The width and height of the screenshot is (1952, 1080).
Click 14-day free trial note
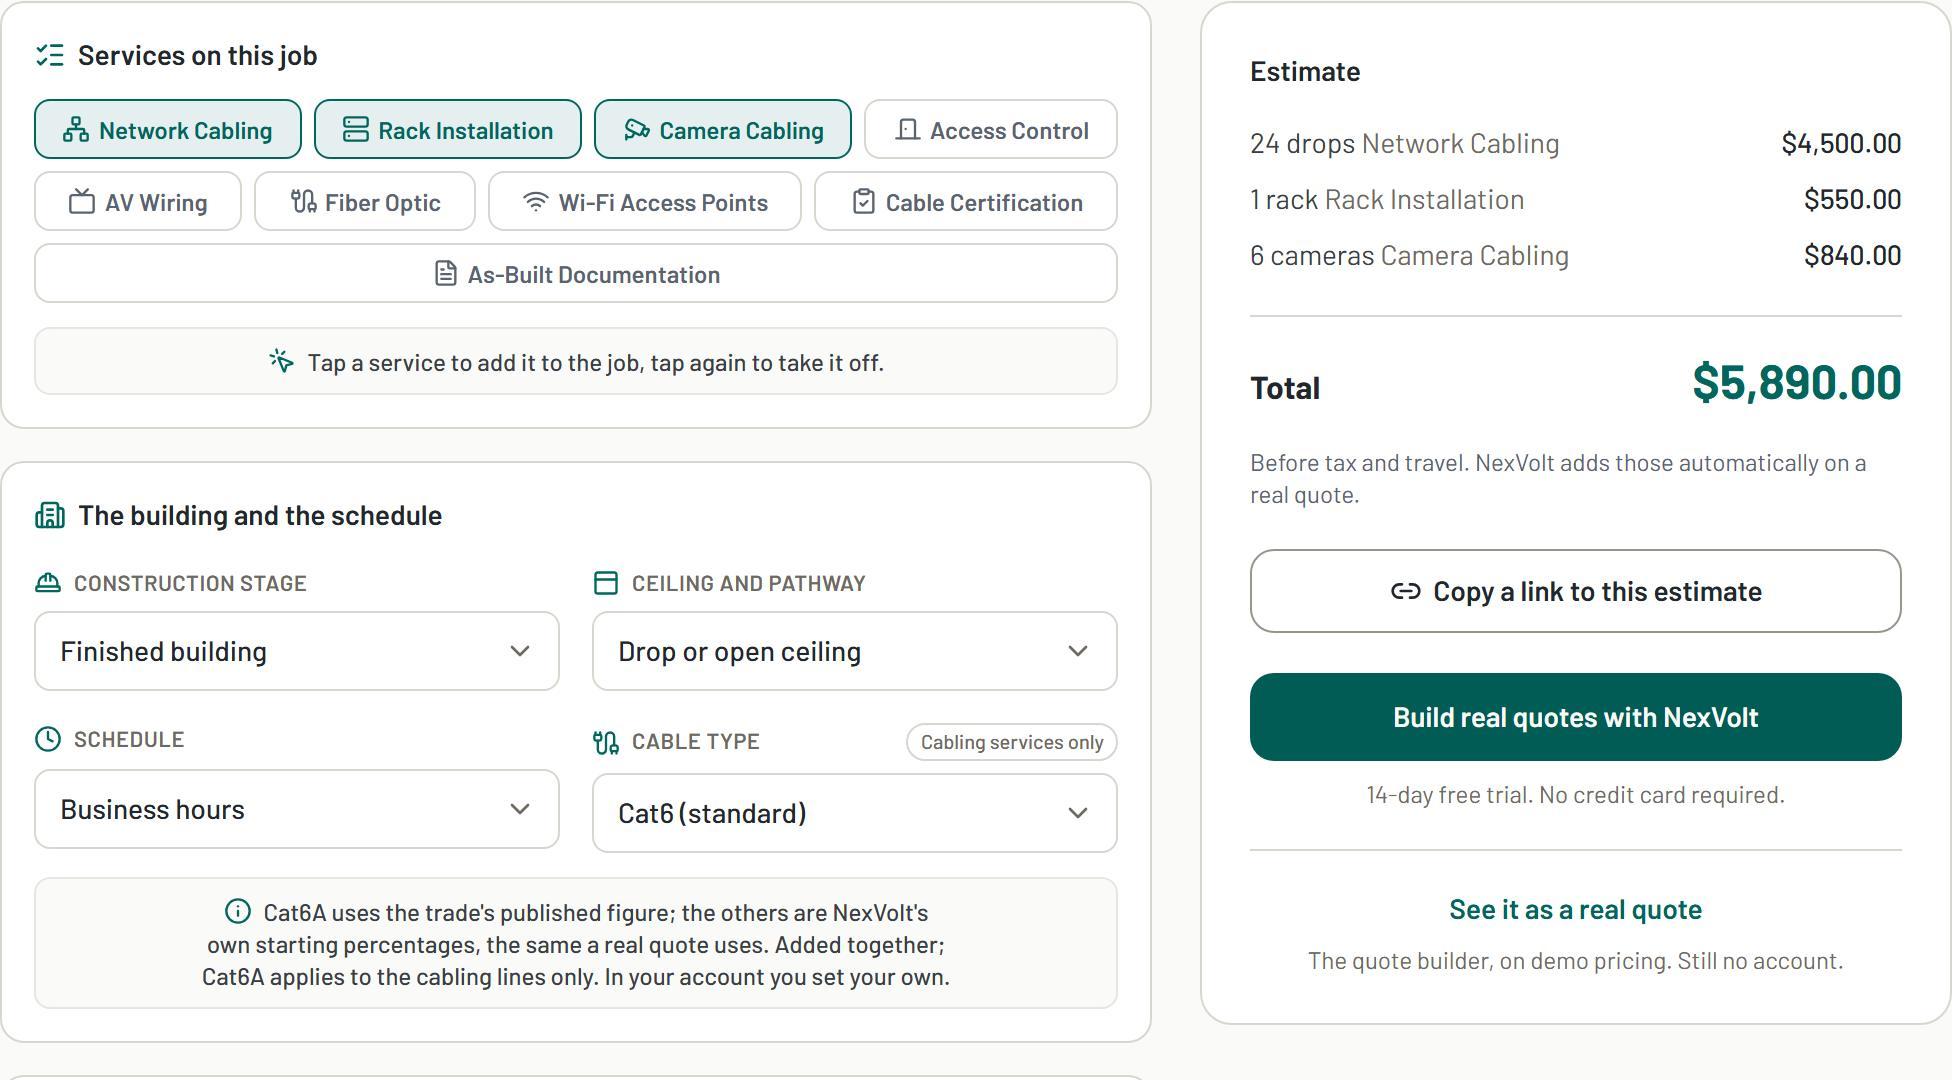[x=1576, y=795]
